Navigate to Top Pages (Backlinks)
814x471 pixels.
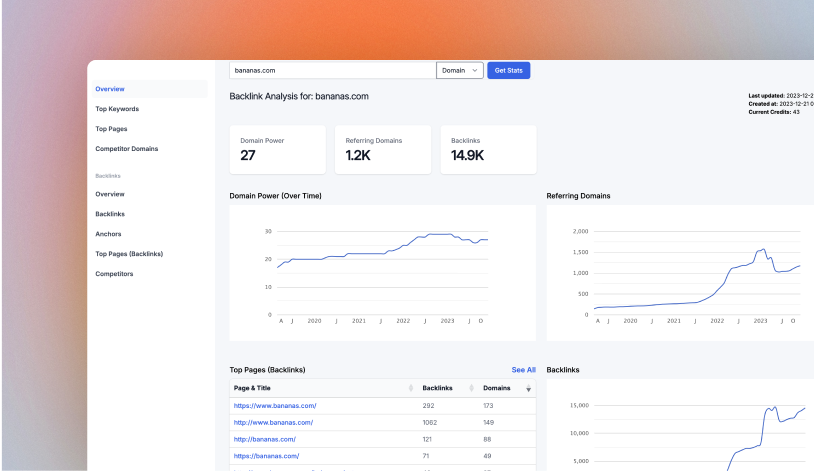click(x=129, y=254)
